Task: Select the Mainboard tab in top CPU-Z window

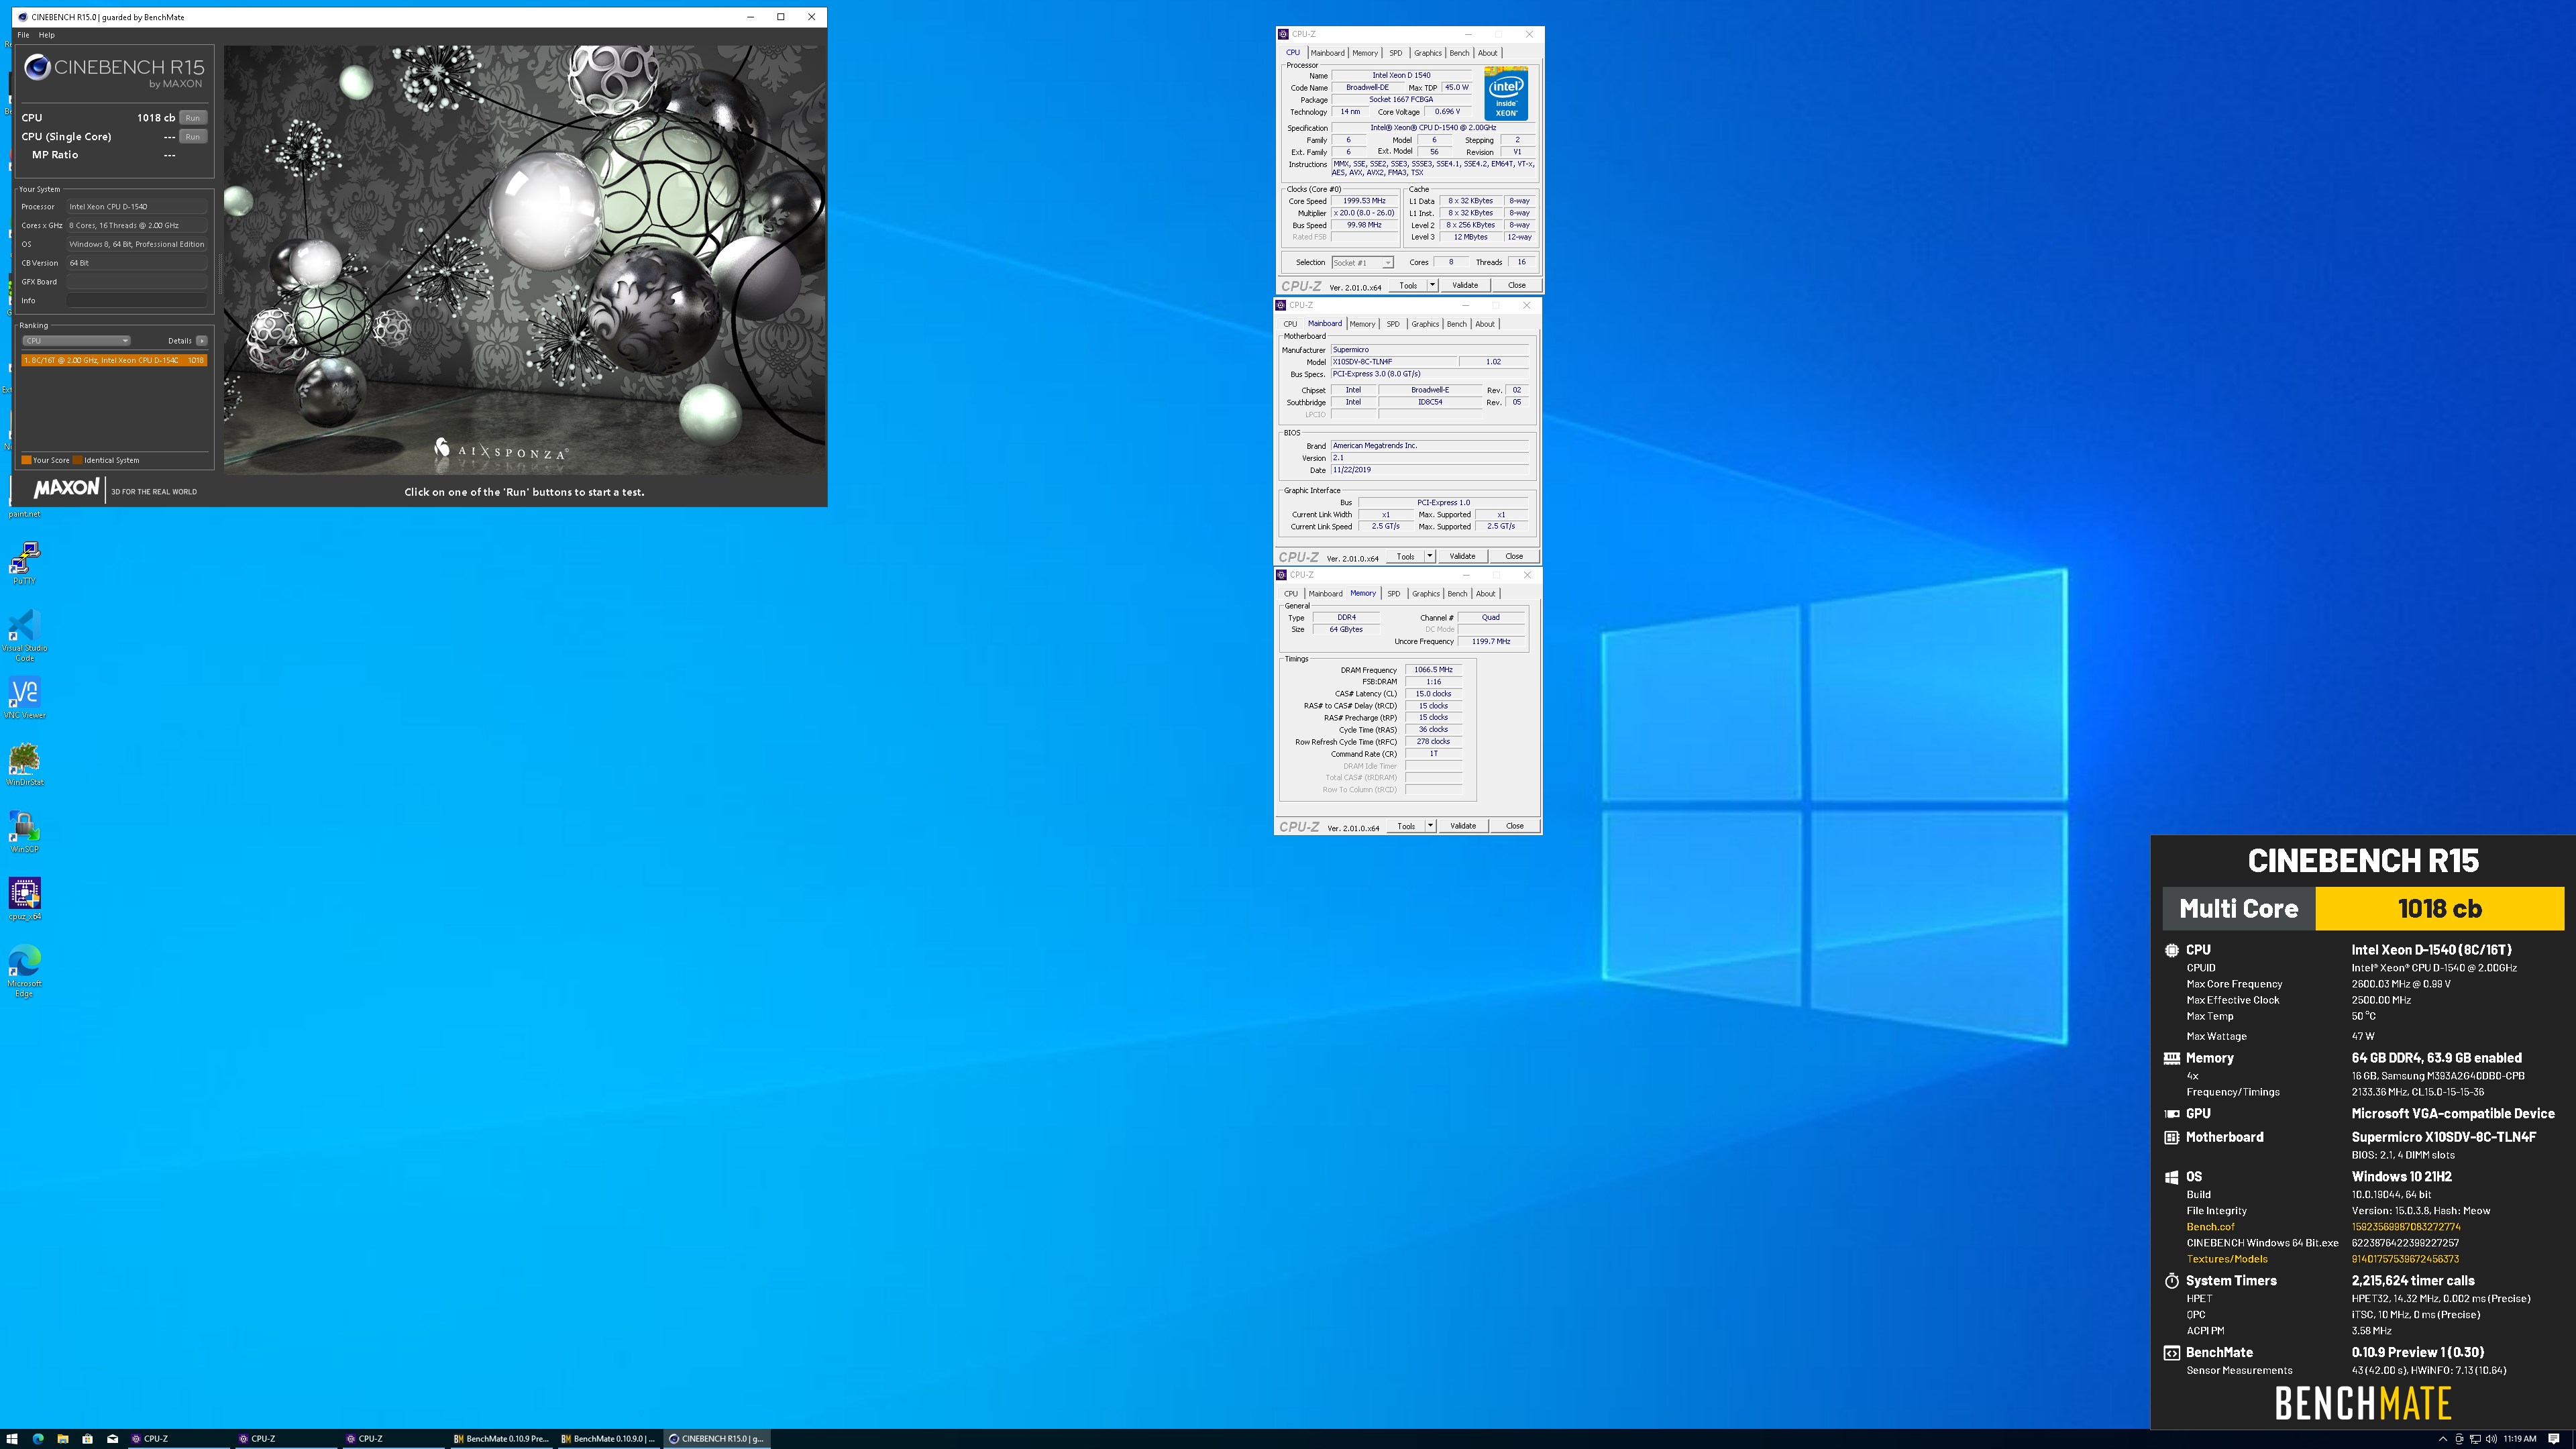Action: (1327, 53)
